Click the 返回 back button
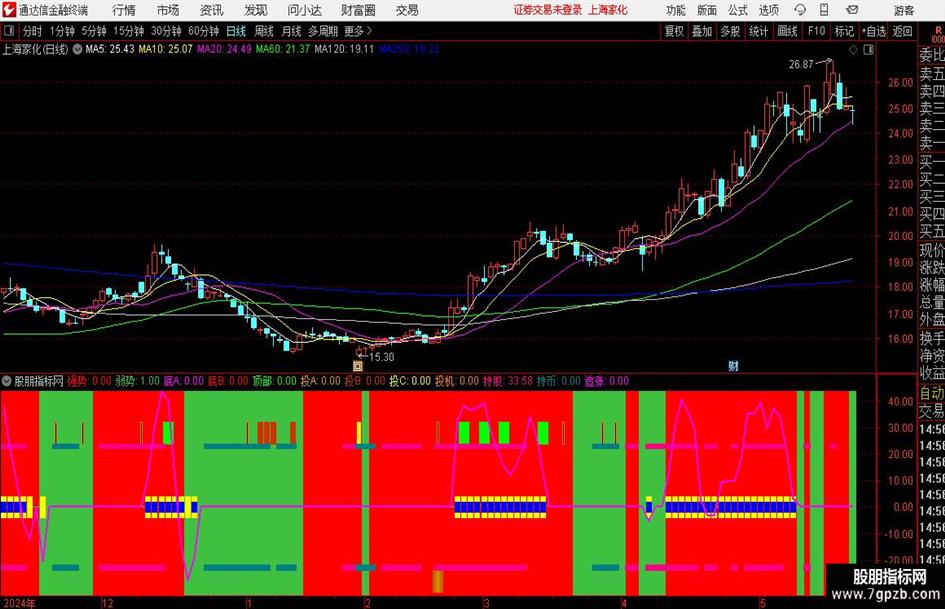The width and height of the screenshot is (945, 609). pos(902,31)
